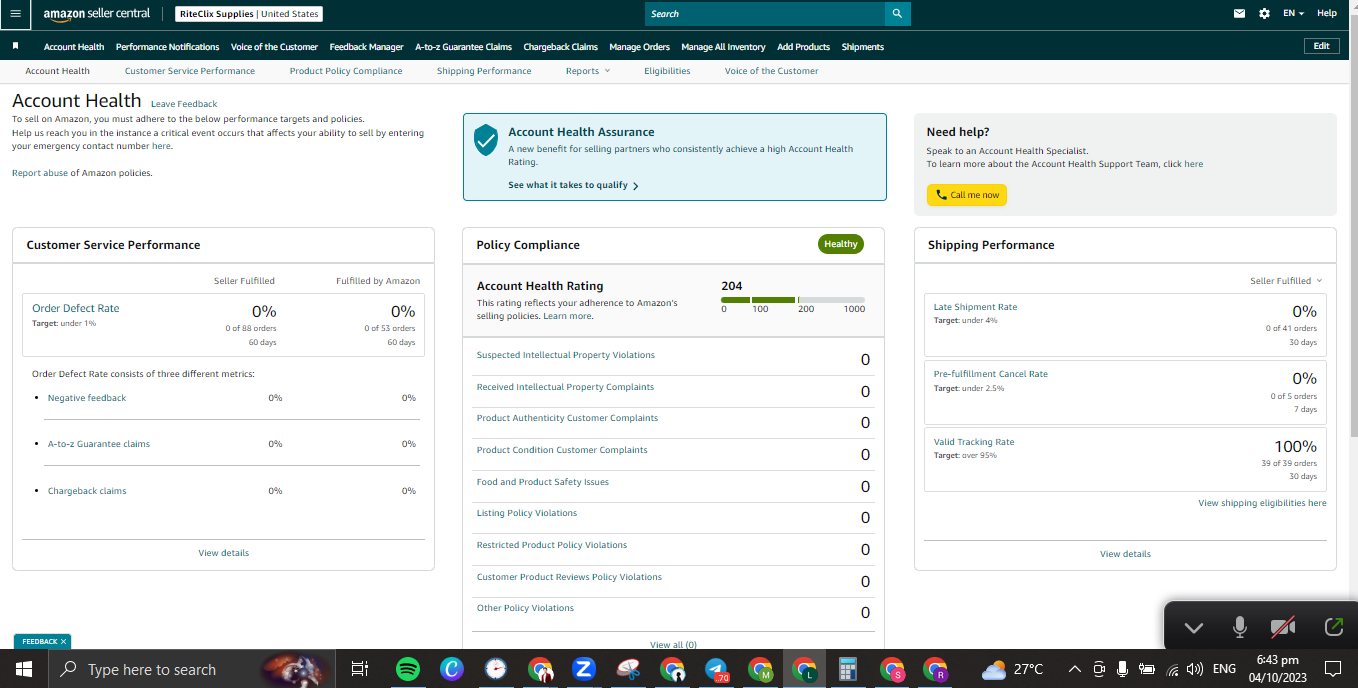Close the FEEDBACK tab widget

[x=63, y=641]
